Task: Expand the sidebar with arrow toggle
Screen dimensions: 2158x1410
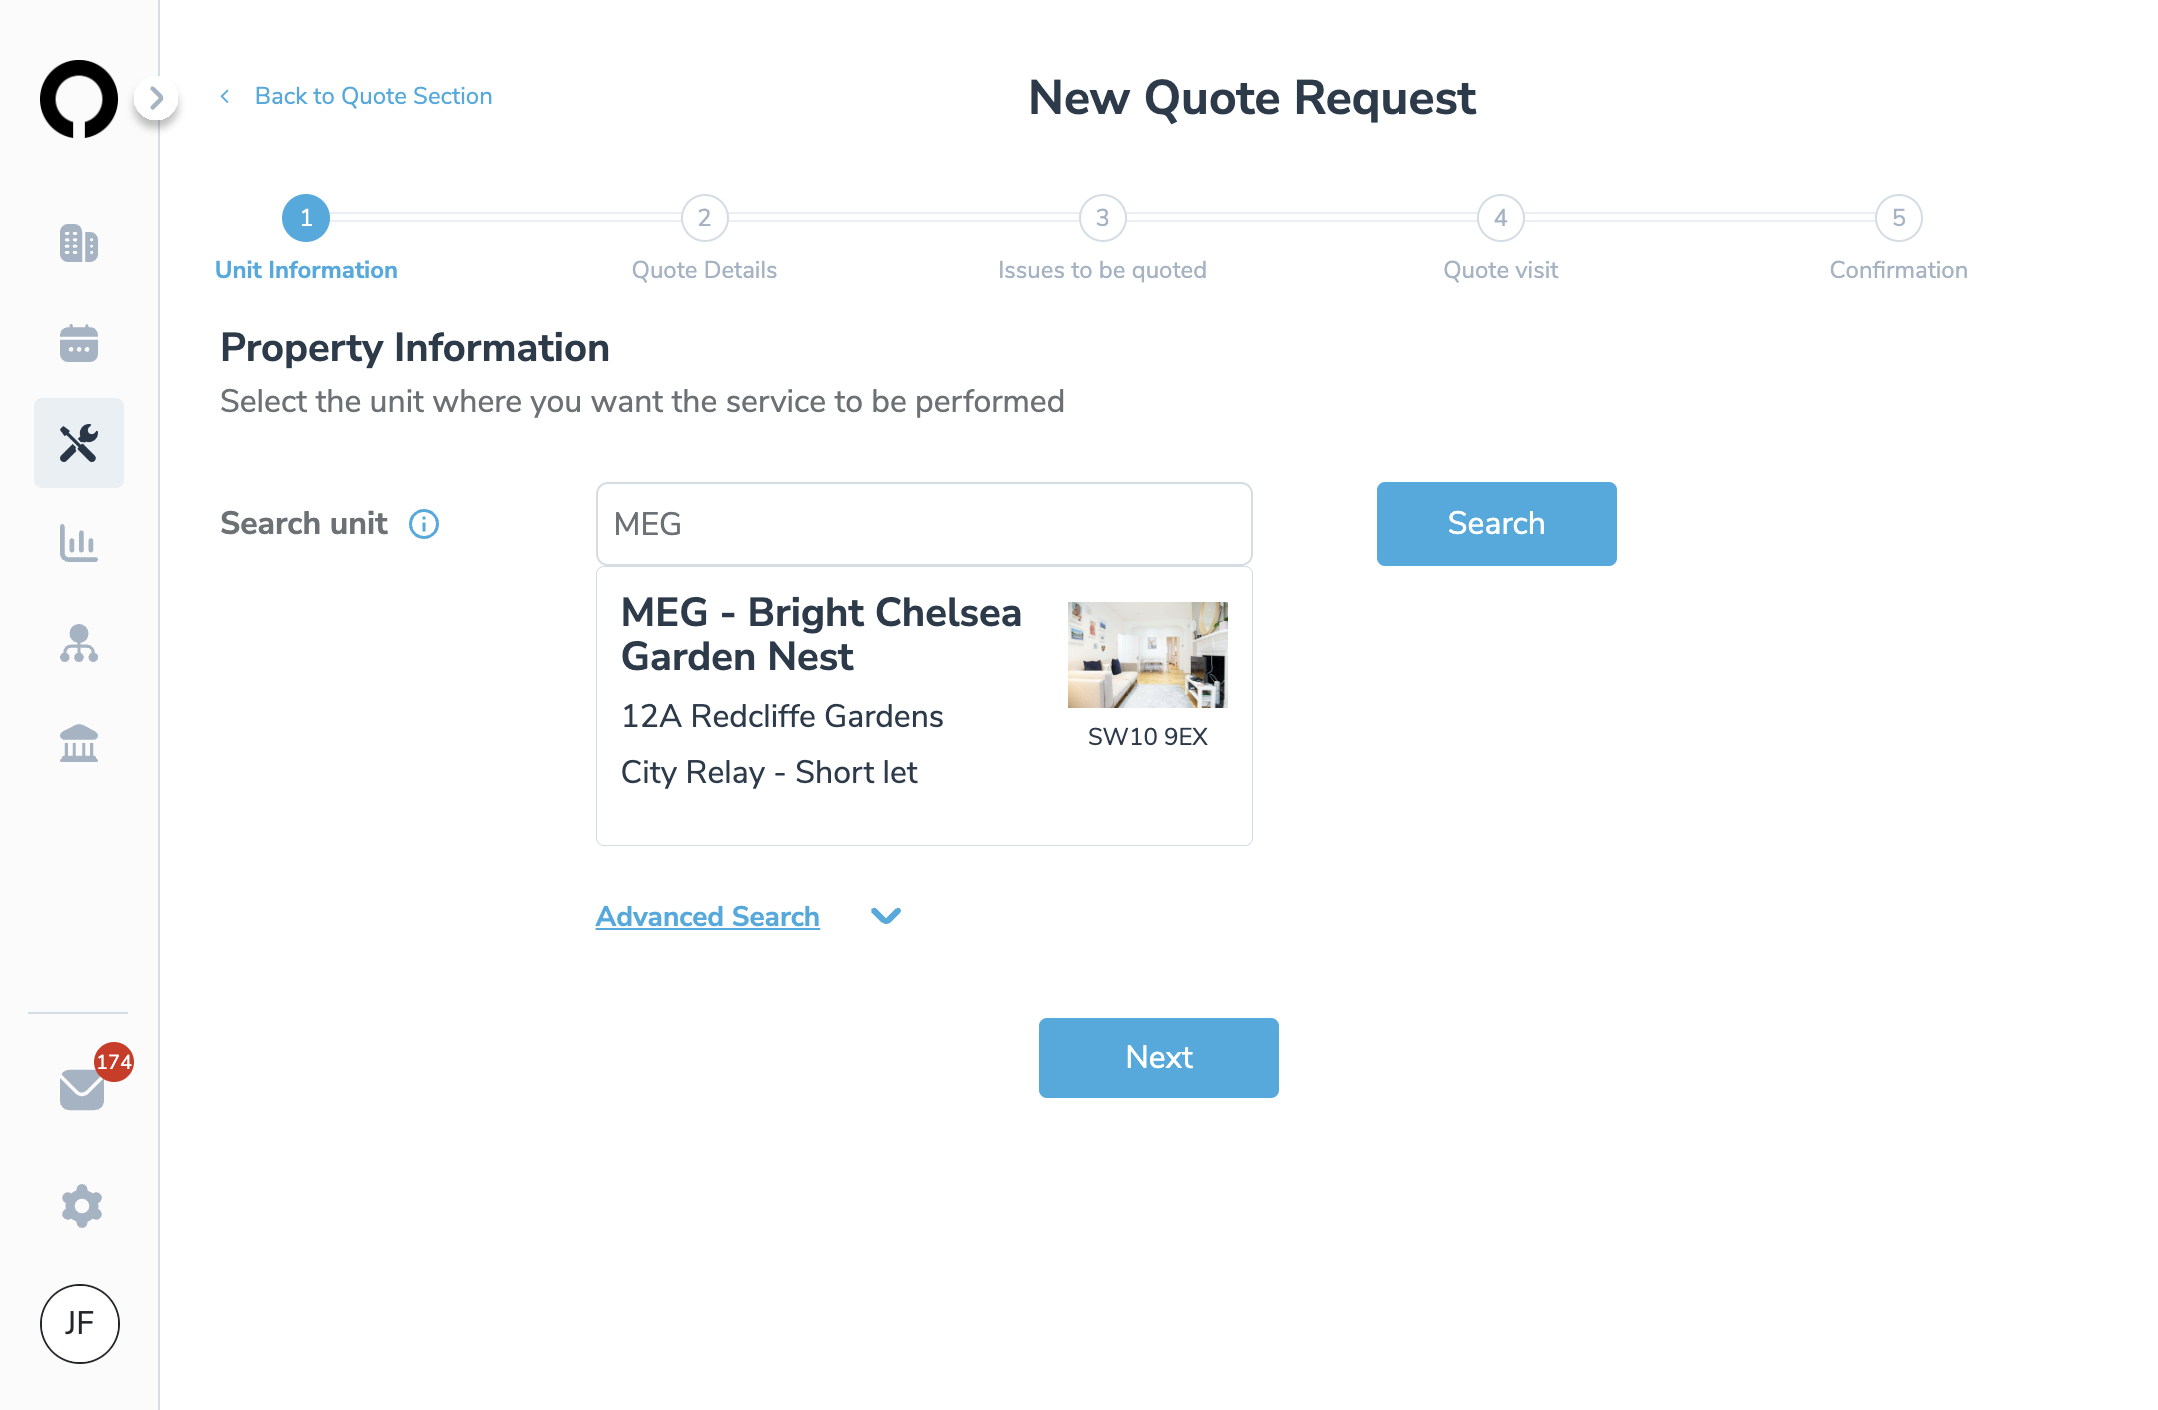Action: (156, 98)
